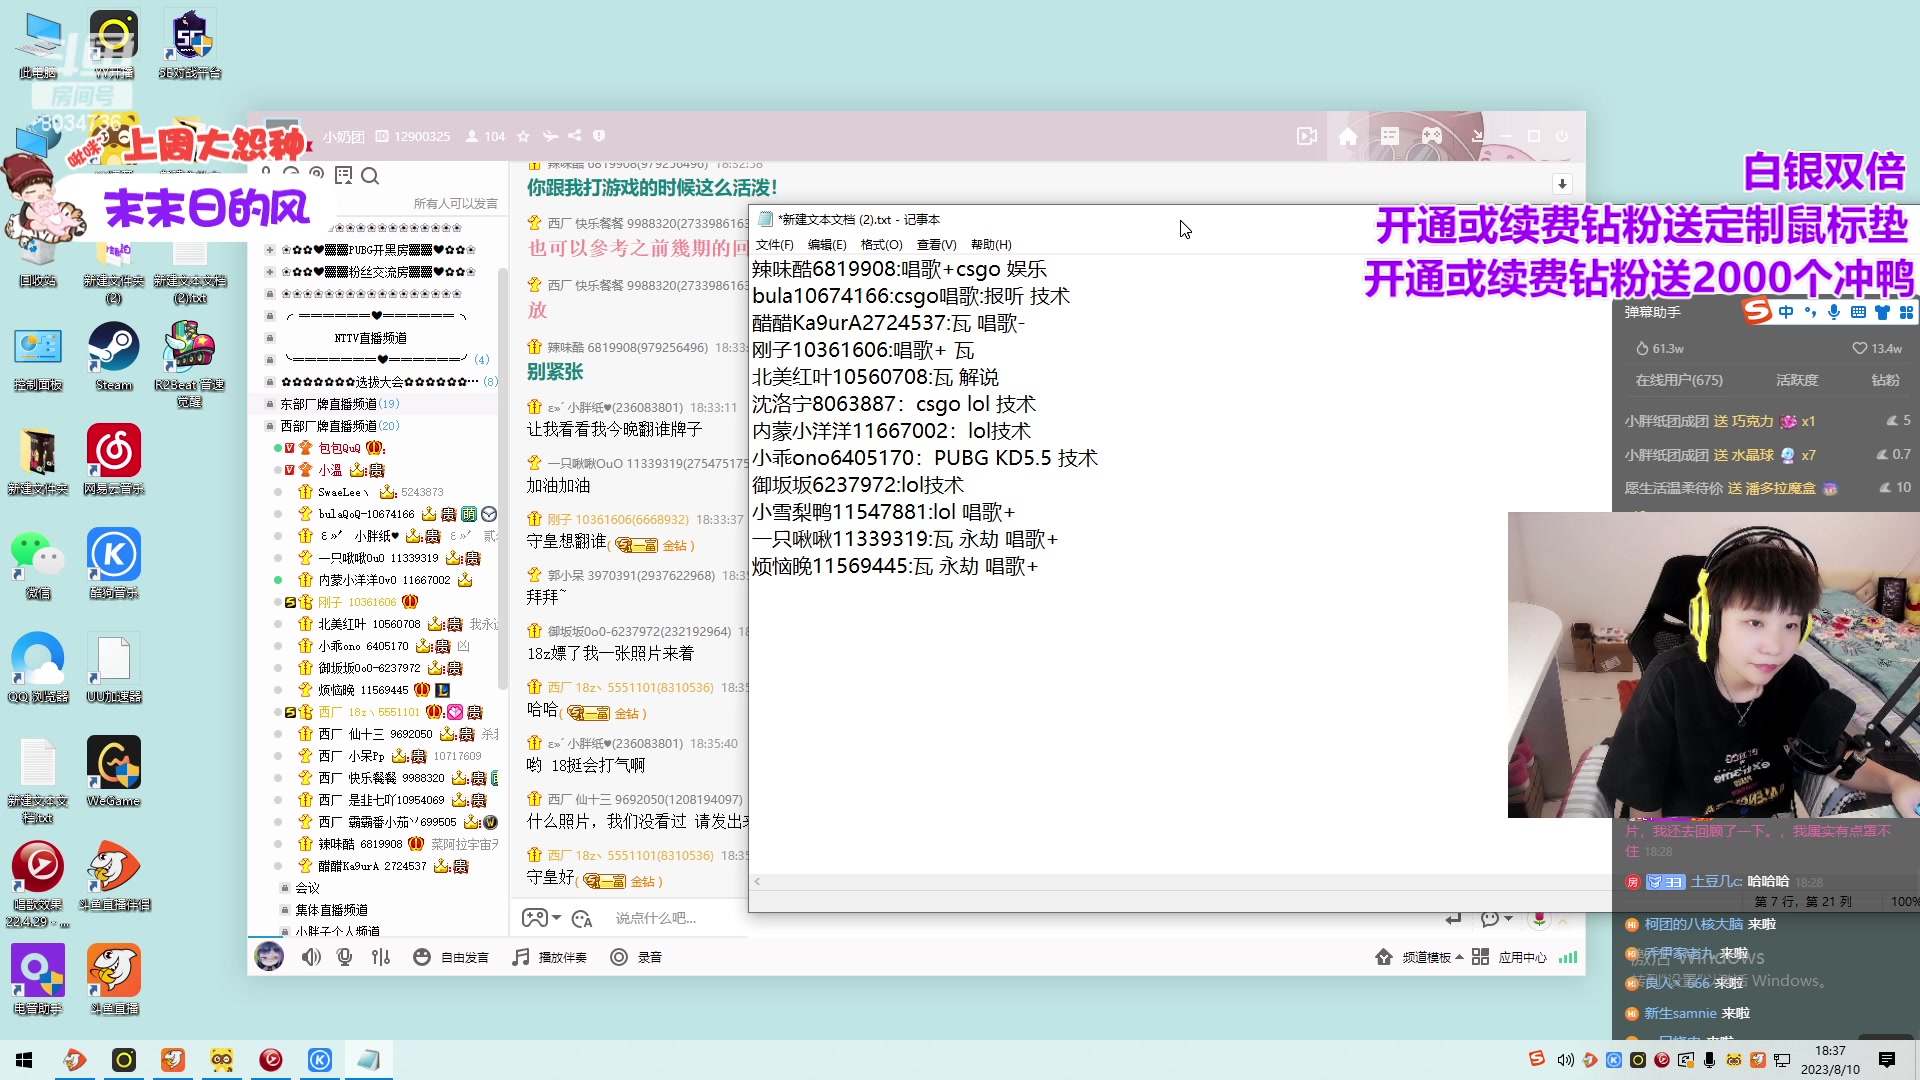Click Sogou voice input microphone icon

point(1834,312)
